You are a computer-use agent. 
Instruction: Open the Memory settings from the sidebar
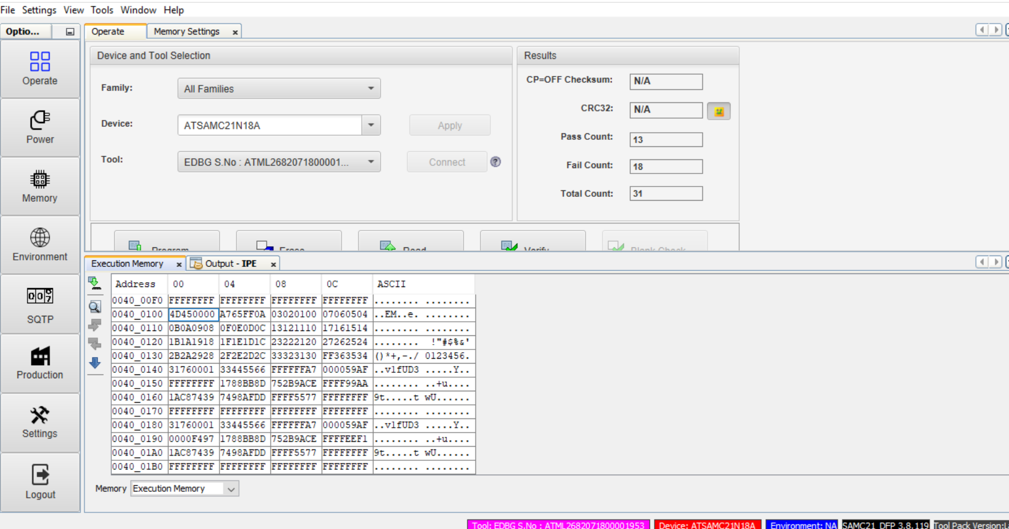40,186
